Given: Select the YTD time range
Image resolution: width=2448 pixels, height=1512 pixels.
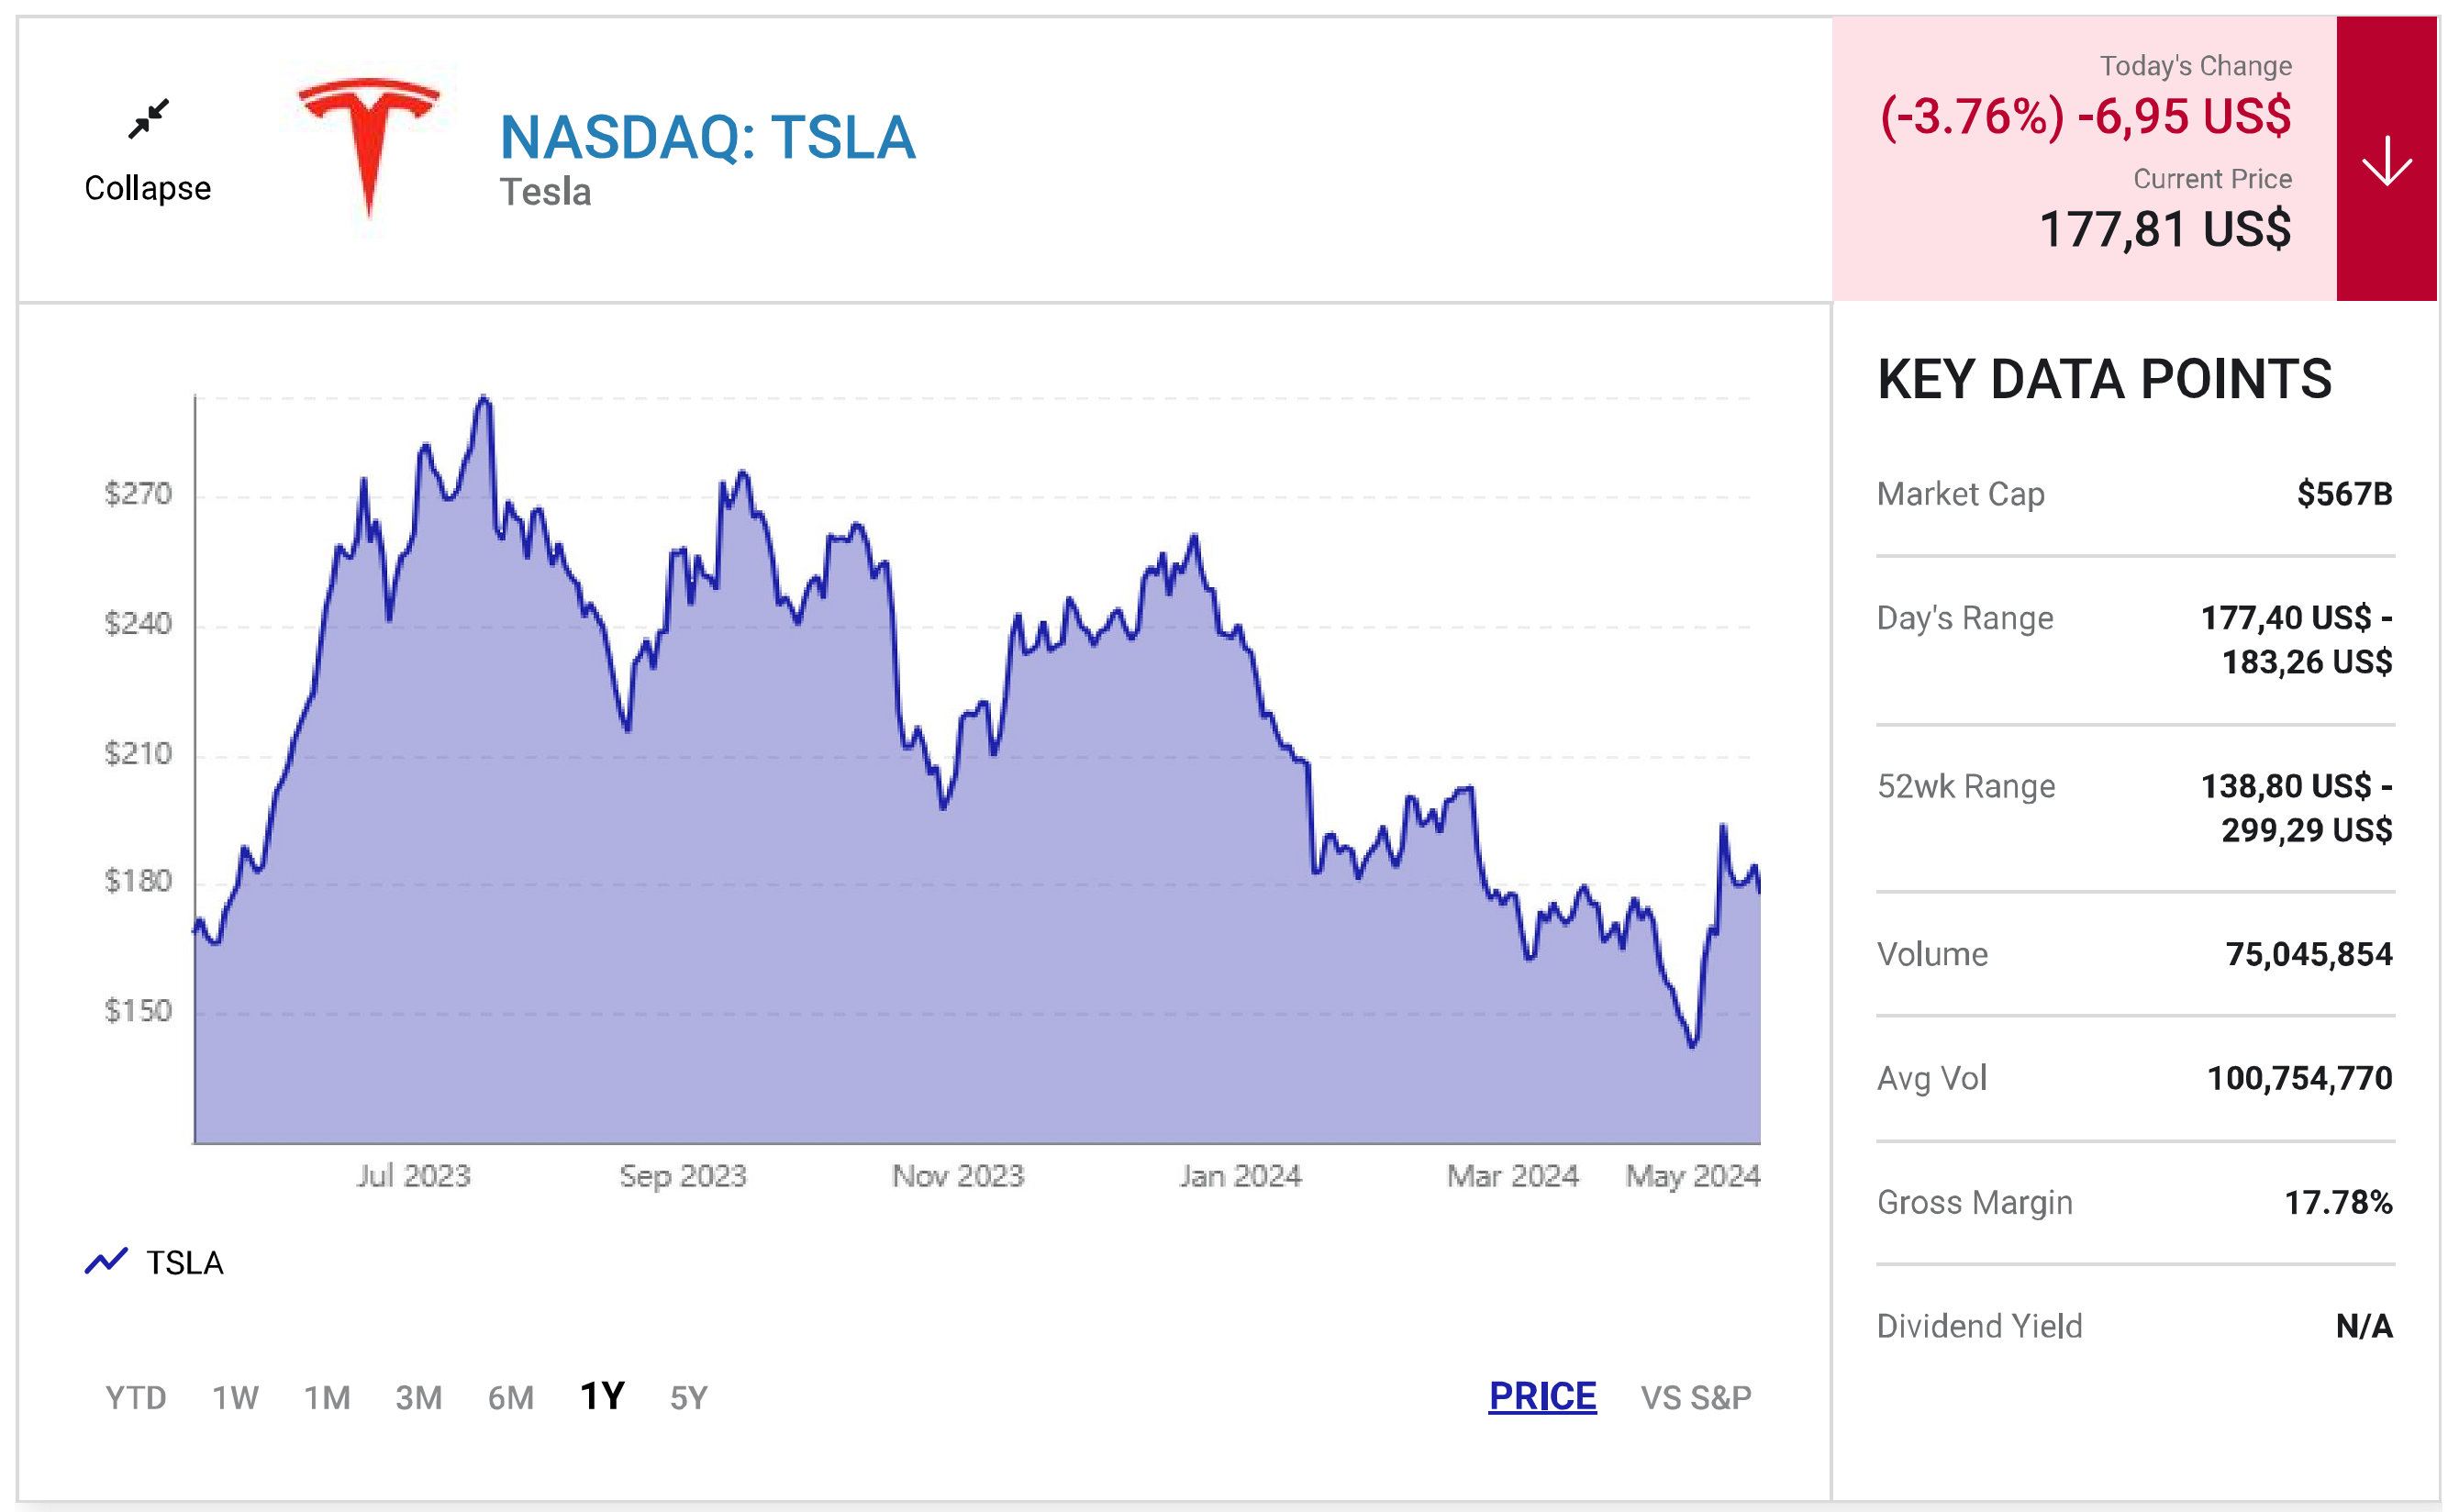Looking at the screenshot, I should coord(136,1397).
